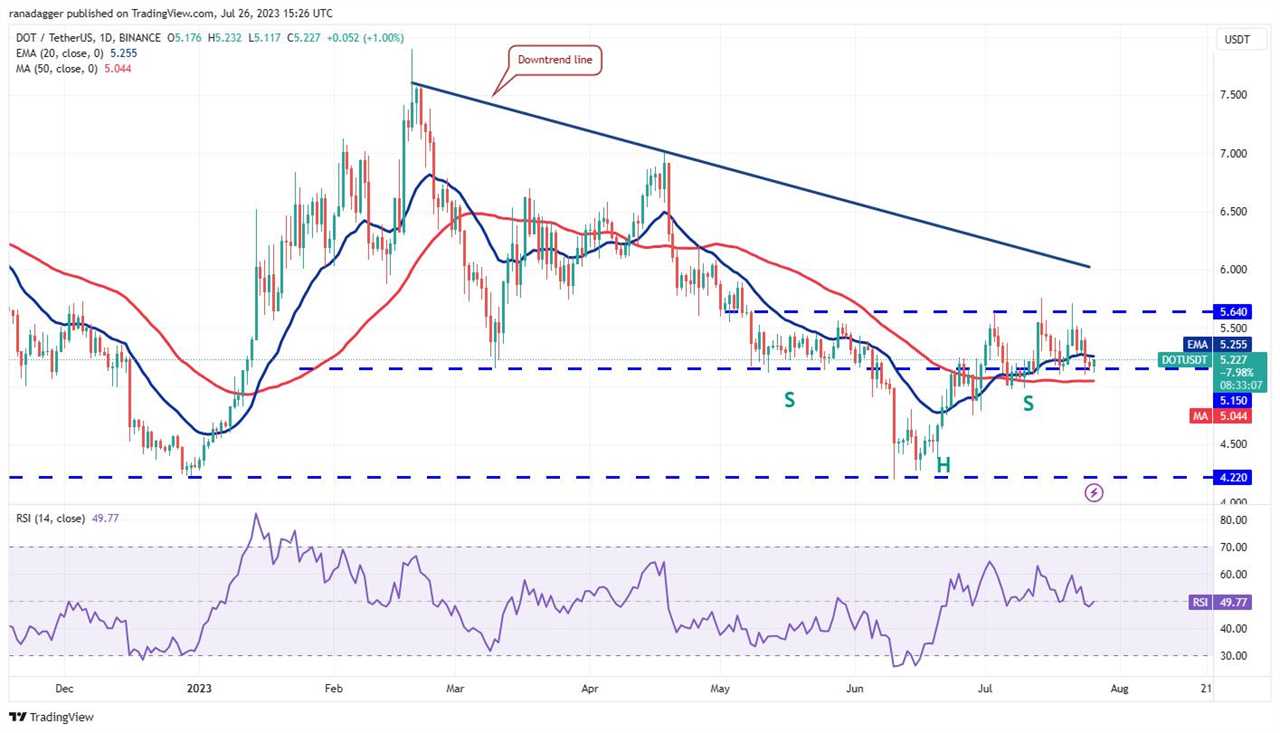
Task: Click the left green S shoulder label
Action: 789,400
